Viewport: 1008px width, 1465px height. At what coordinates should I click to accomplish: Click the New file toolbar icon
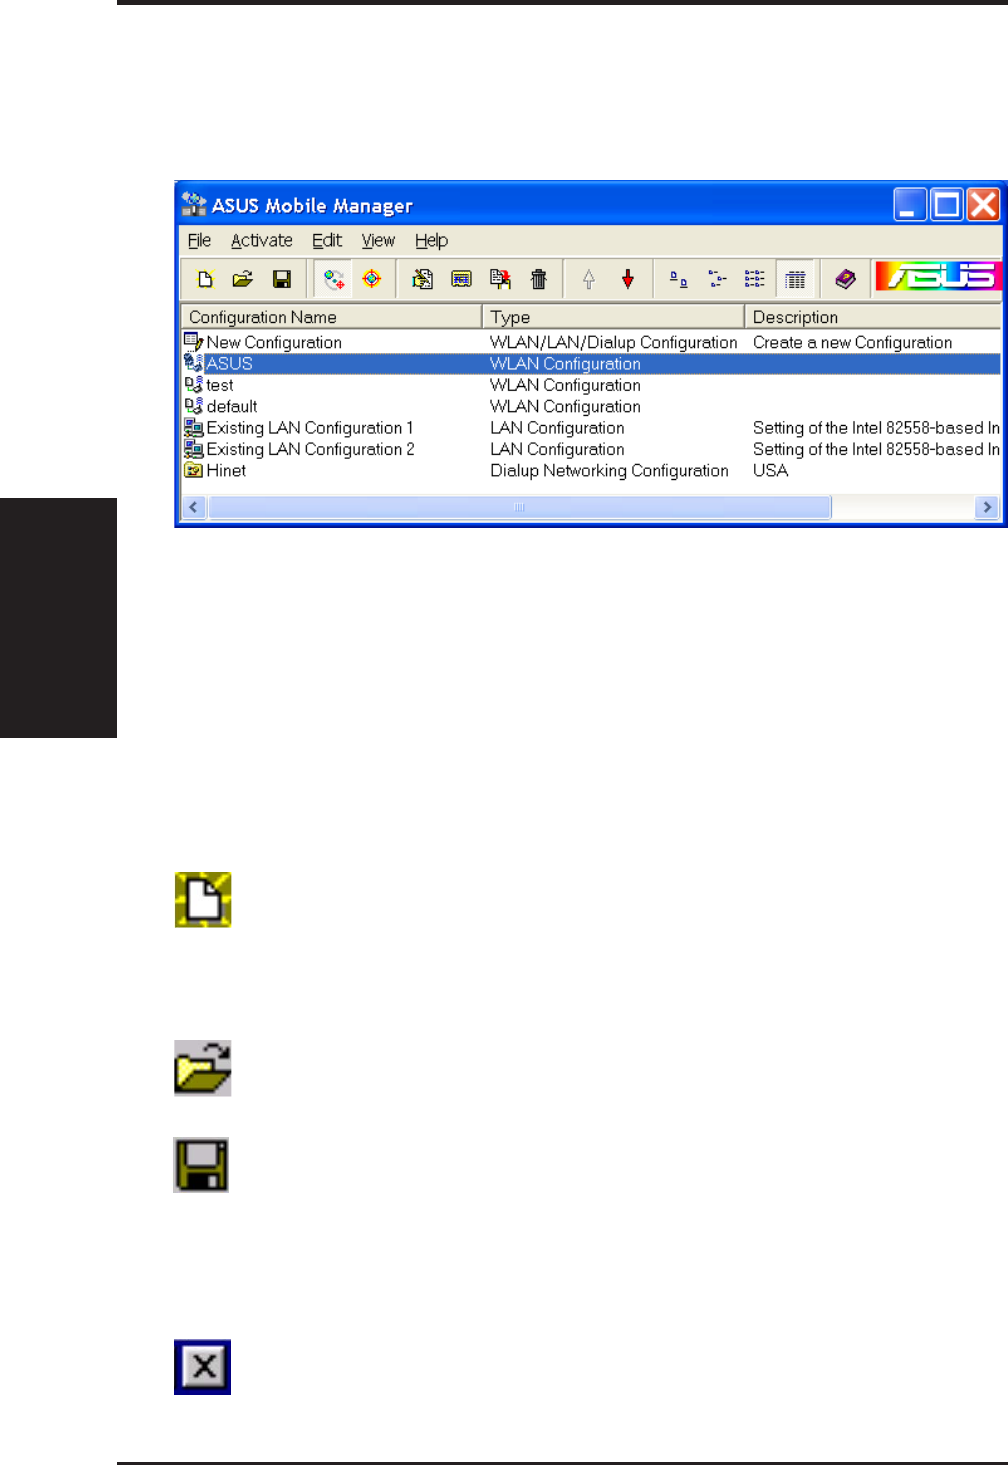(206, 279)
